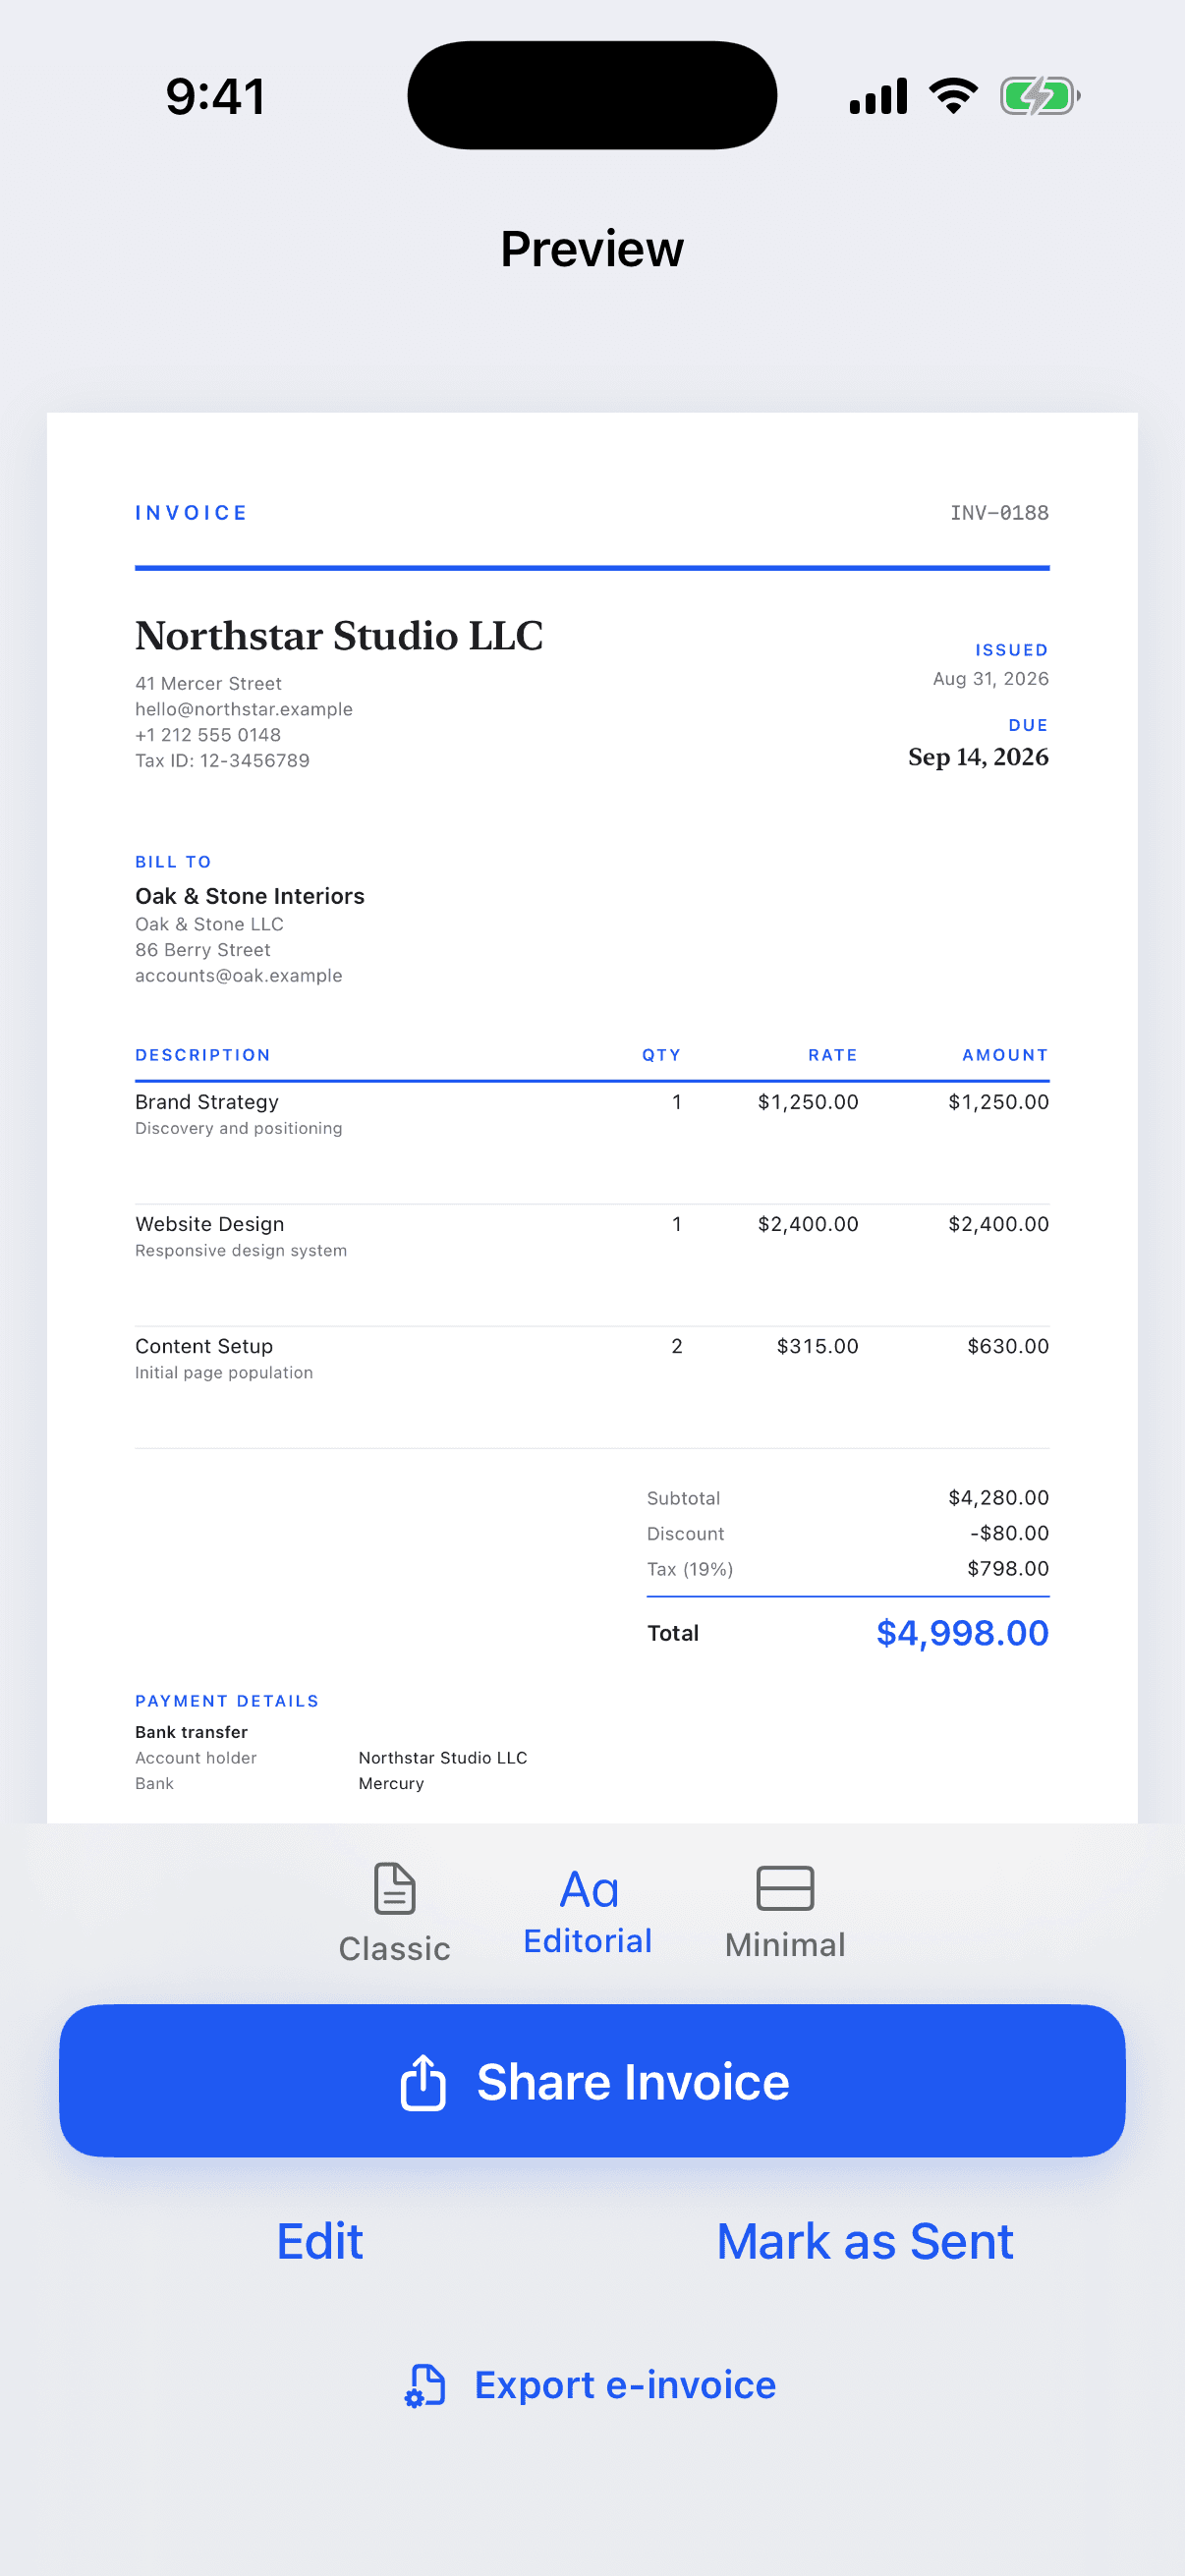Tap the $2,400.00 rate for Website Design

tap(808, 1224)
